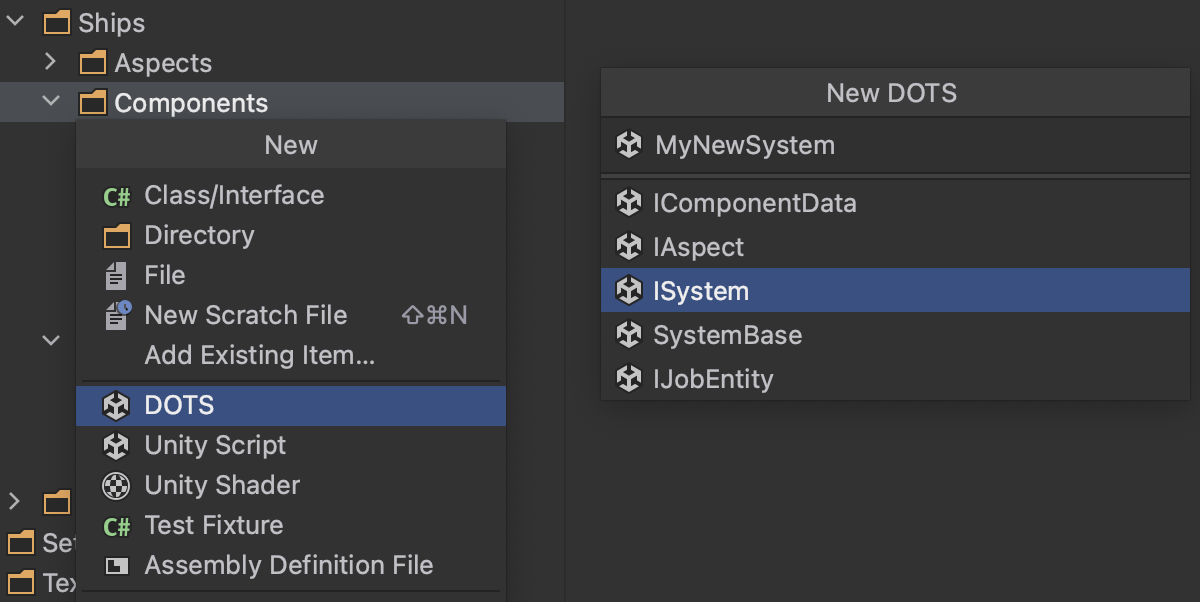
Task: Click the ISystem DOTS icon
Action: pyautogui.click(x=630, y=290)
